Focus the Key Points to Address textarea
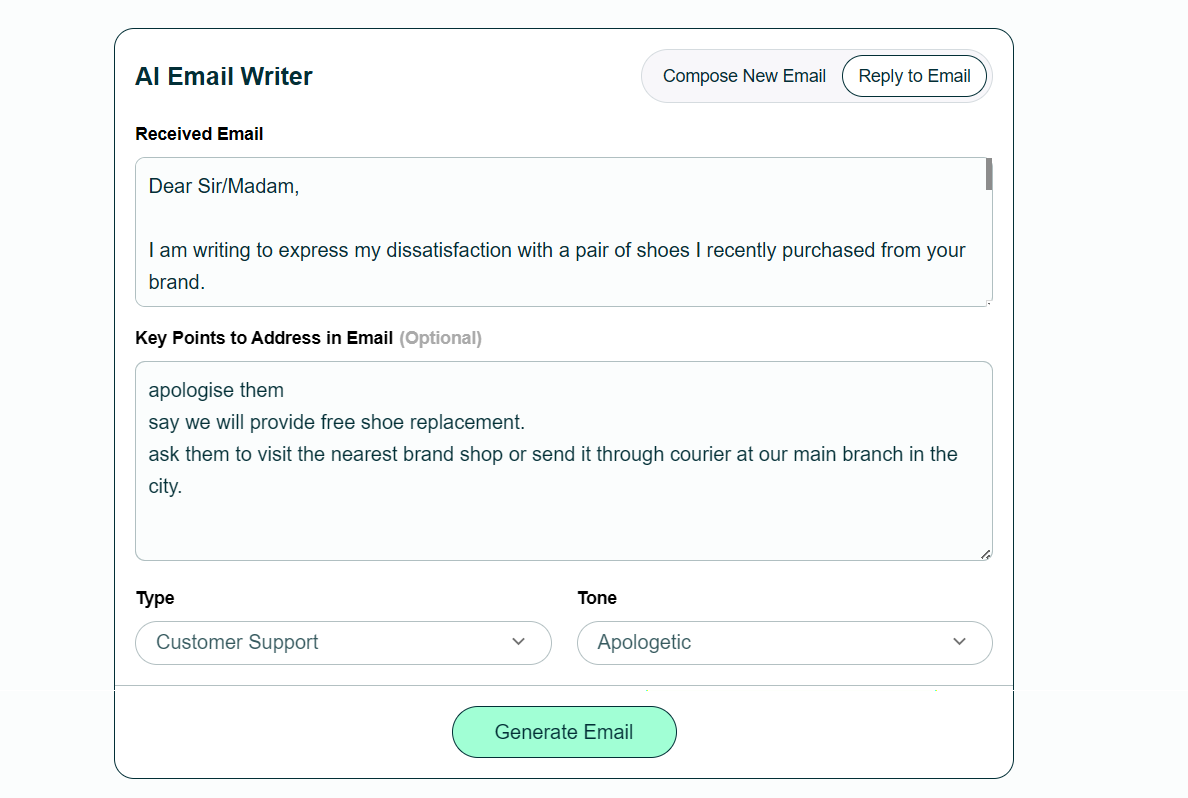The image size is (1188, 798). 560,460
